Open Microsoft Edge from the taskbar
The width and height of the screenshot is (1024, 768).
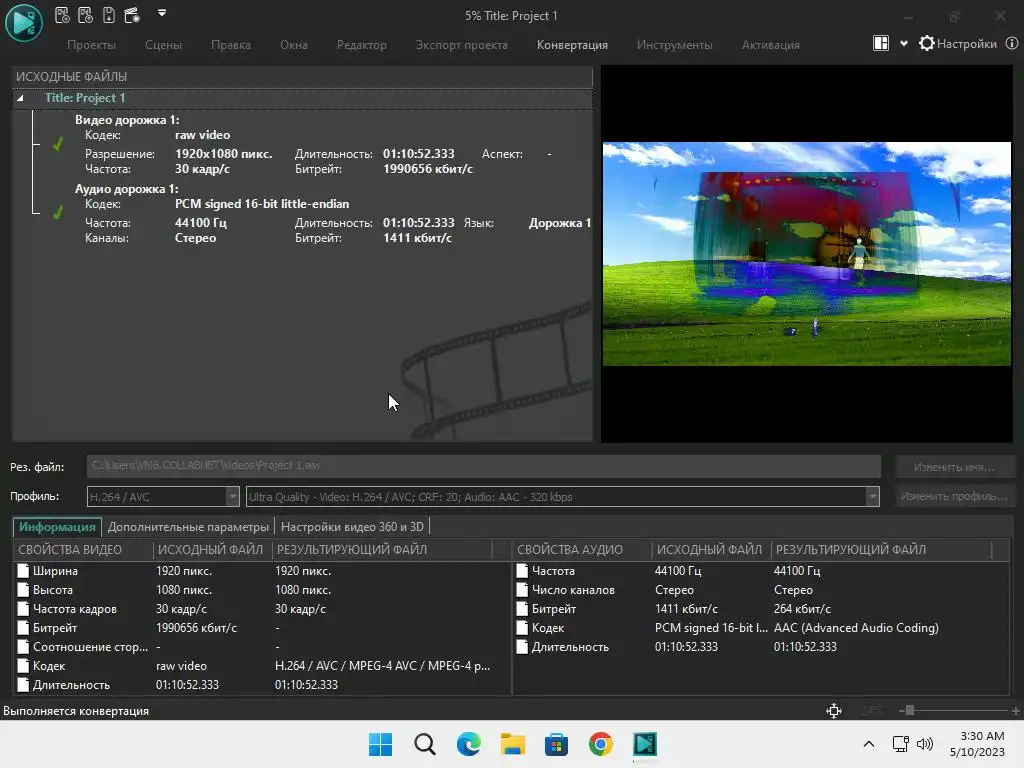tap(469, 744)
